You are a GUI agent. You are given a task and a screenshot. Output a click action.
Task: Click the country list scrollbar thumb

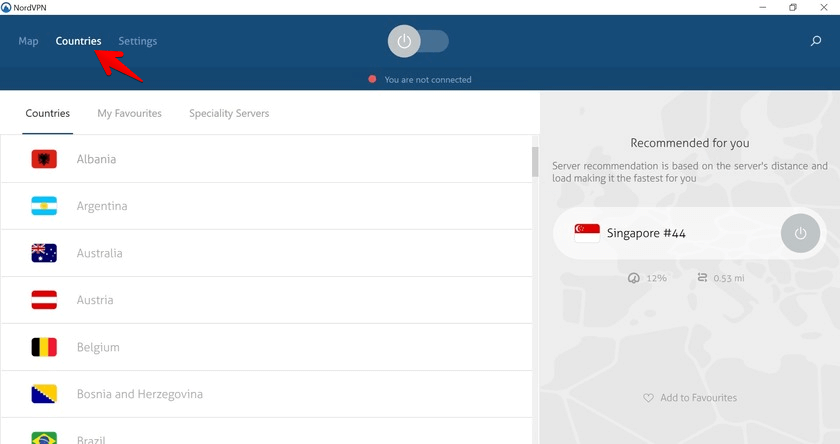[x=535, y=162]
